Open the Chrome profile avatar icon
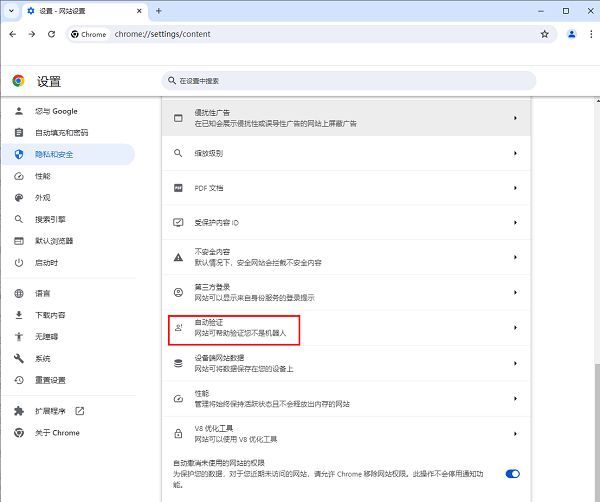This screenshot has width=600, height=502. (x=571, y=33)
